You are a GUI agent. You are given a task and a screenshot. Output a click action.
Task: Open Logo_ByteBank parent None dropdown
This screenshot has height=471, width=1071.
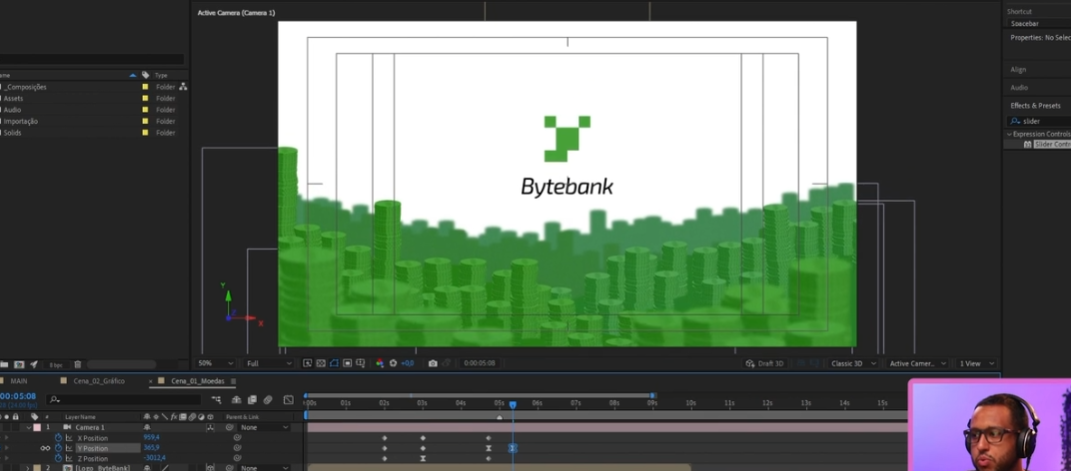265,468
